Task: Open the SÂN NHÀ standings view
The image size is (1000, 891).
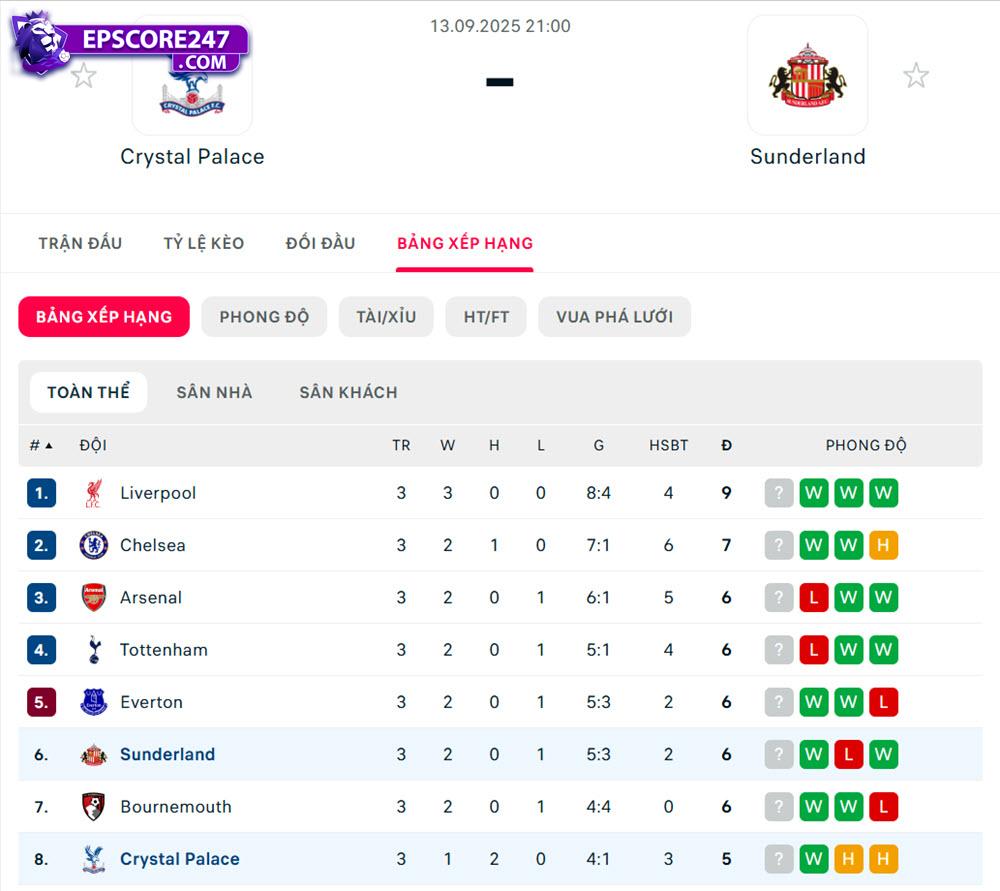Action: click(213, 392)
